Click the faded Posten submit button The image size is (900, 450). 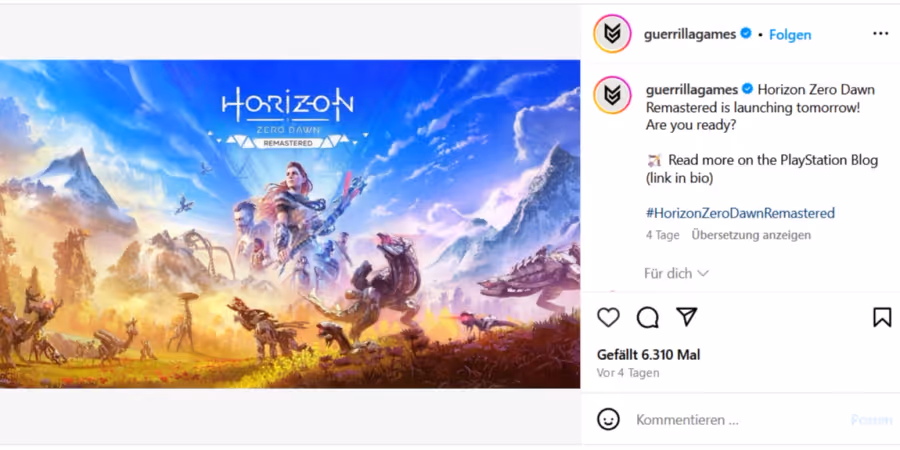click(x=871, y=420)
